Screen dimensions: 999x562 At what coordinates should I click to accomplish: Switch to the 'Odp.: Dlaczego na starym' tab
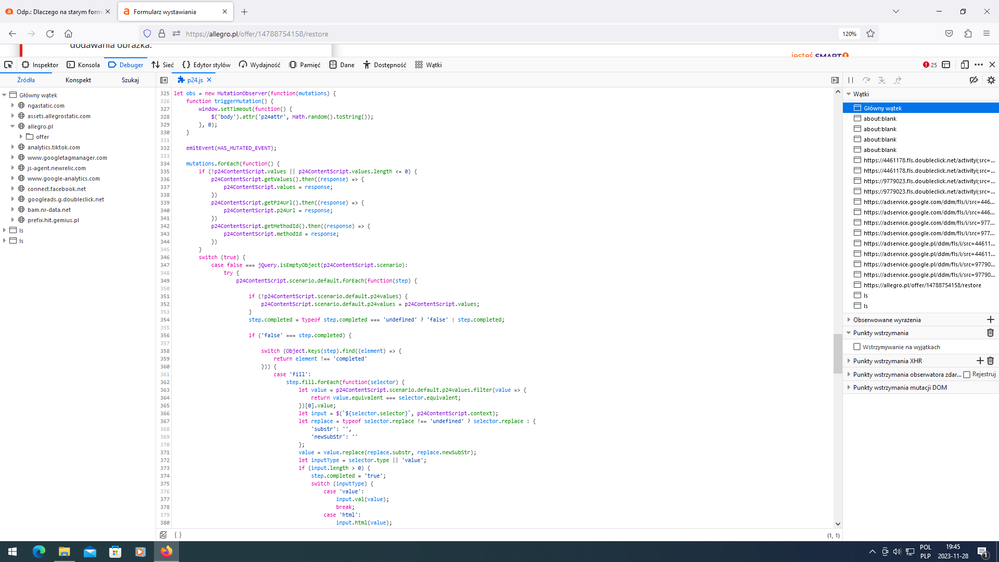tap(57, 11)
